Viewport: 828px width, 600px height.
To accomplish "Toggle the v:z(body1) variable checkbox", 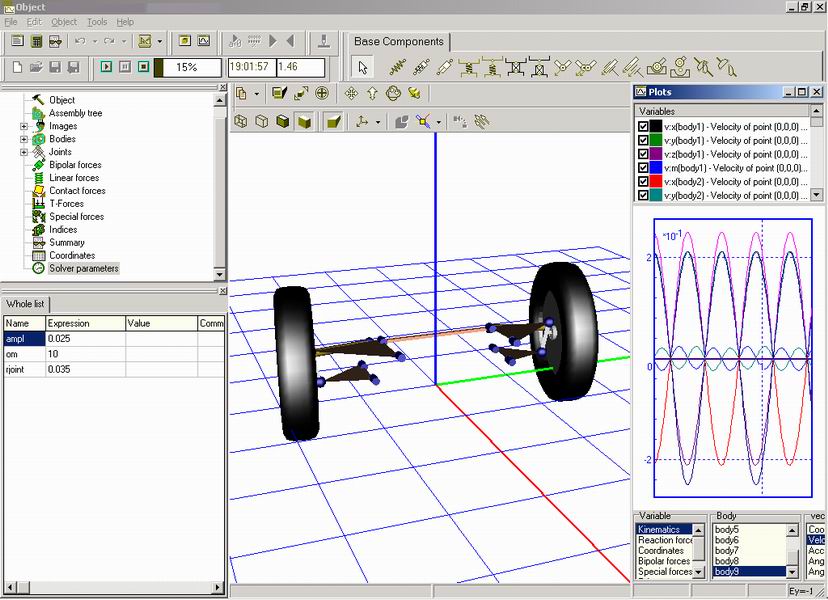I will coord(642,154).
